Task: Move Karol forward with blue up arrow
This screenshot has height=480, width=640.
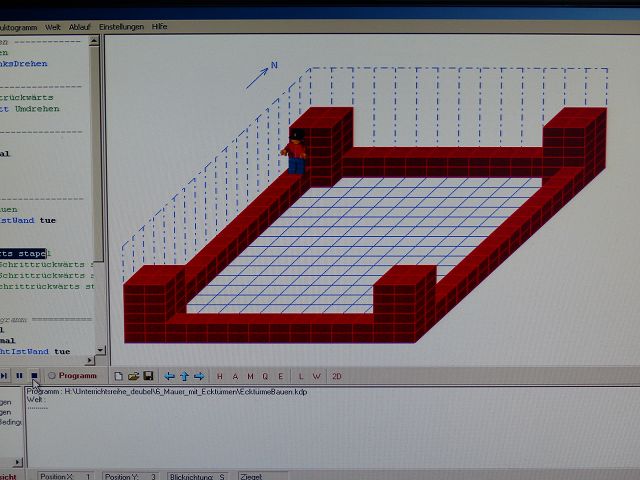Action: coord(184,376)
